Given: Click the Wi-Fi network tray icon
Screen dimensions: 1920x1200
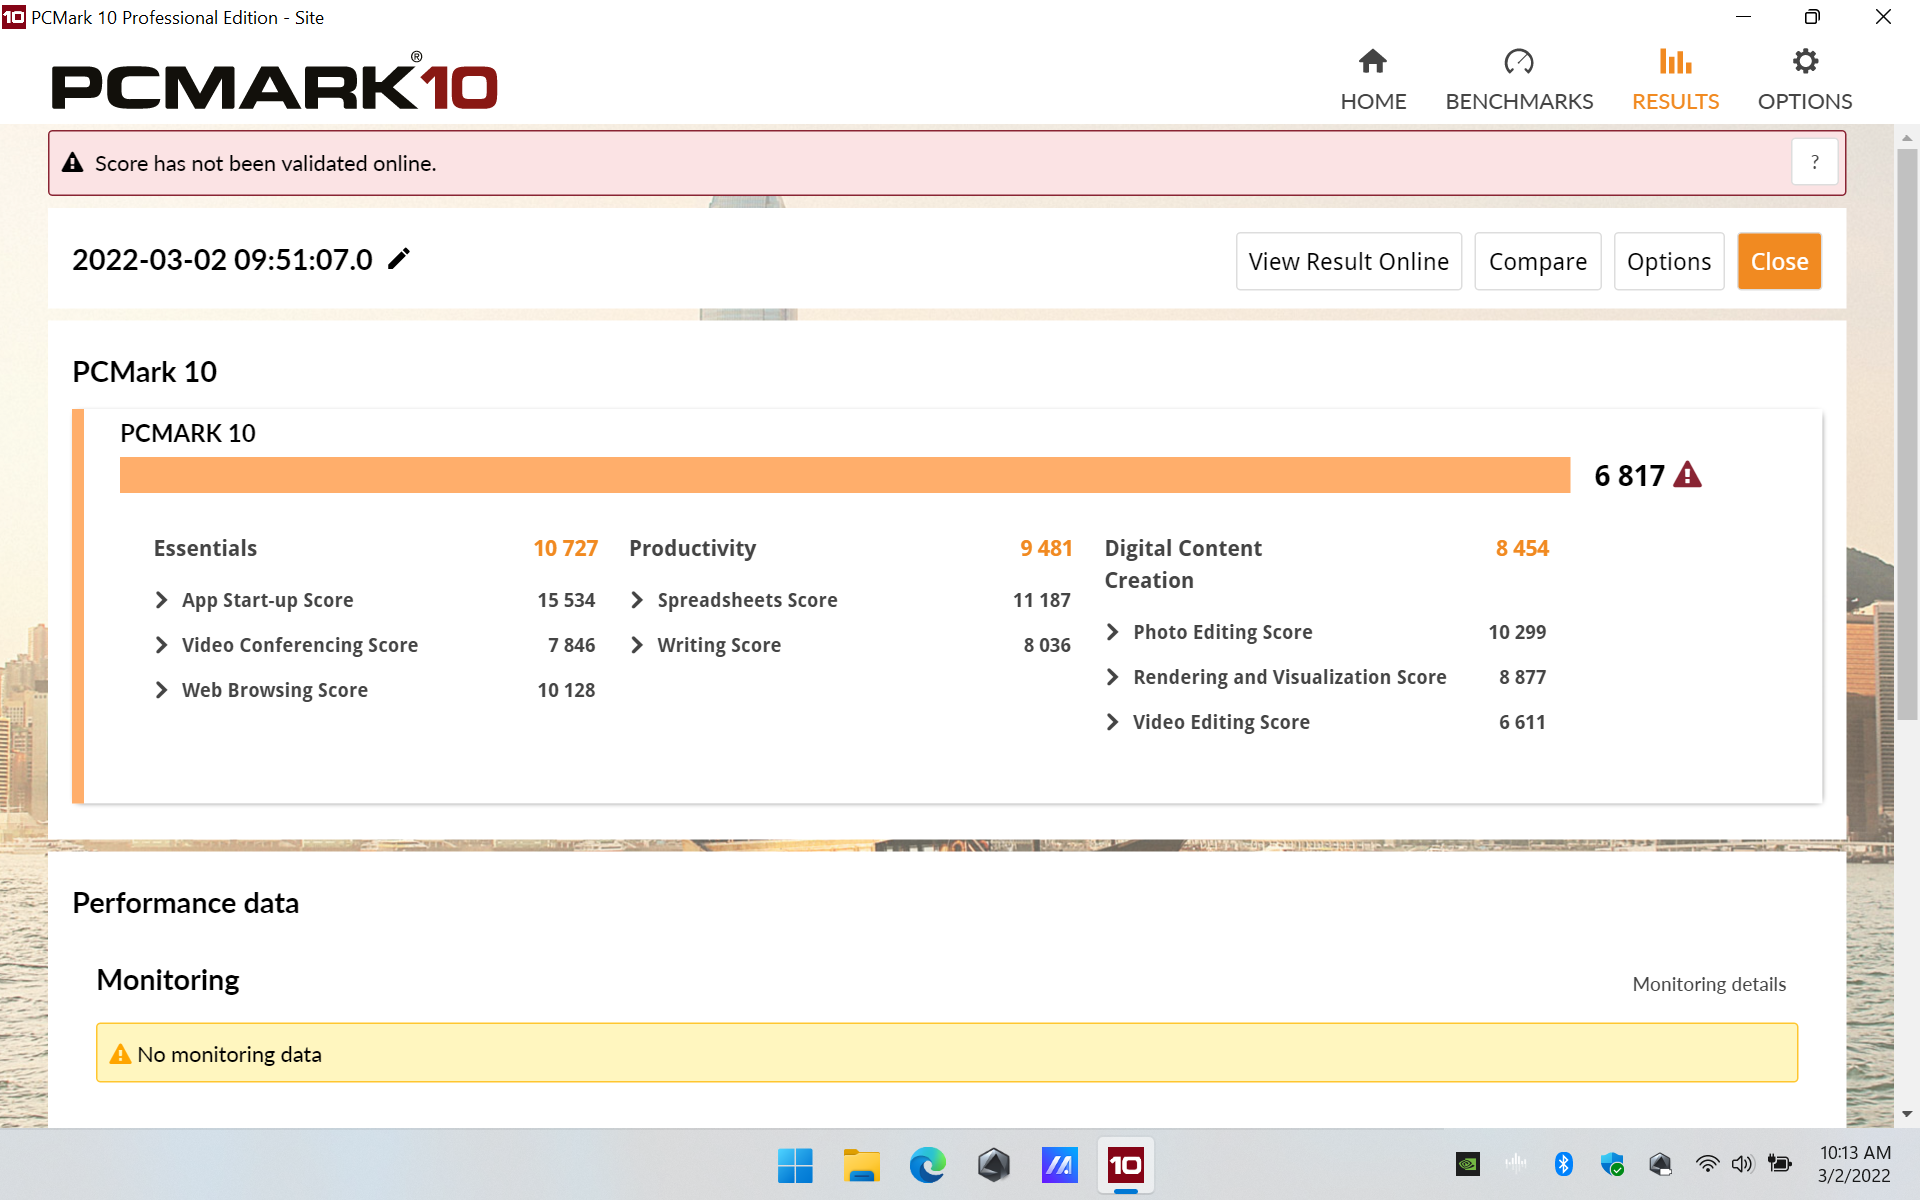Looking at the screenshot, I should click(x=1707, y=1164).
